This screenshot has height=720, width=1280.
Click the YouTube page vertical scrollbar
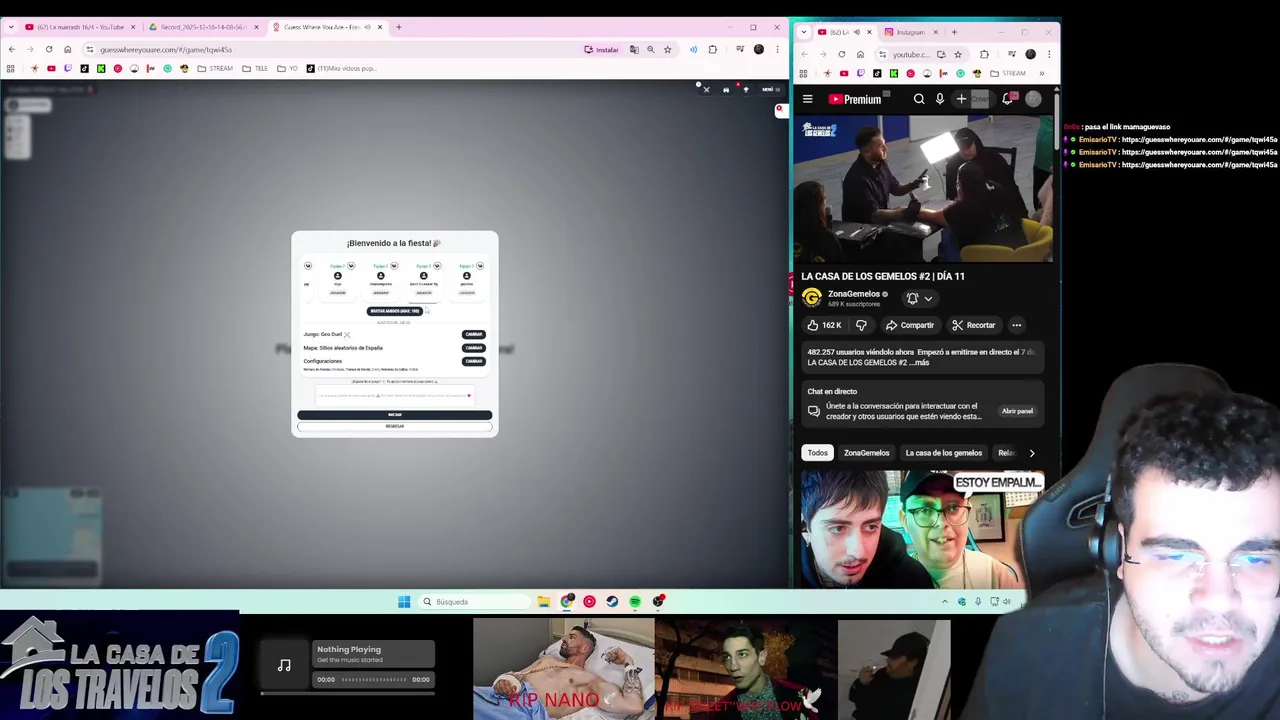(x=1056, y=120)
